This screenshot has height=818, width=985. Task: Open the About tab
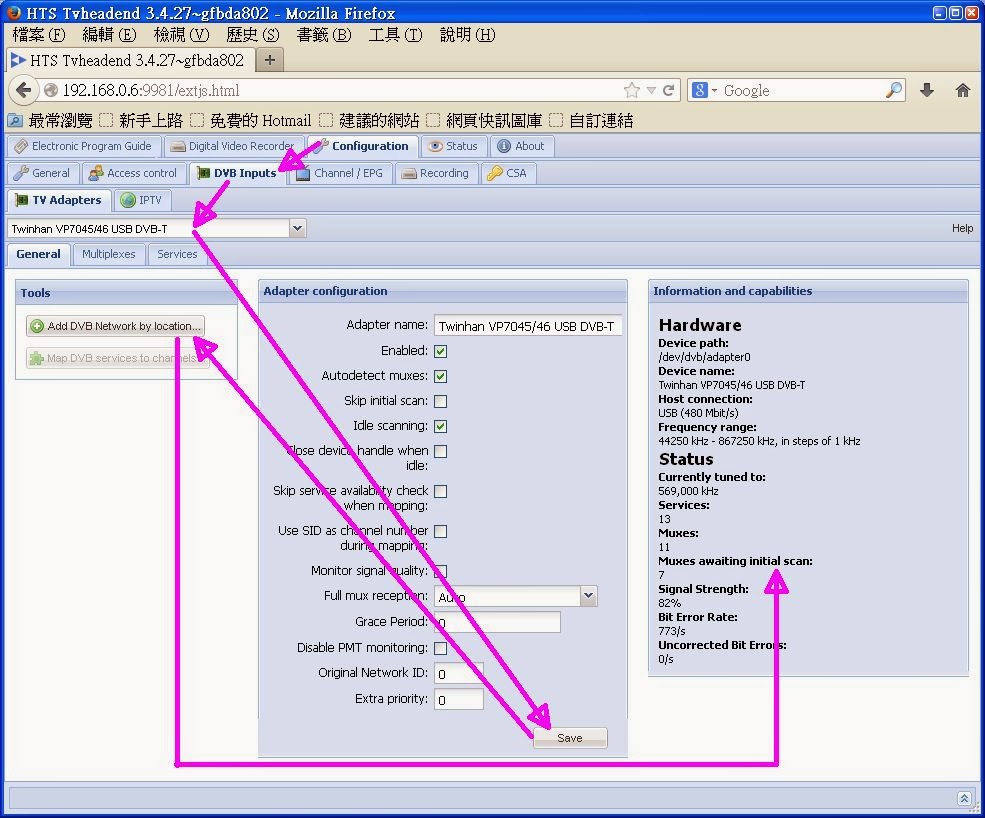(x=521, y=146)
